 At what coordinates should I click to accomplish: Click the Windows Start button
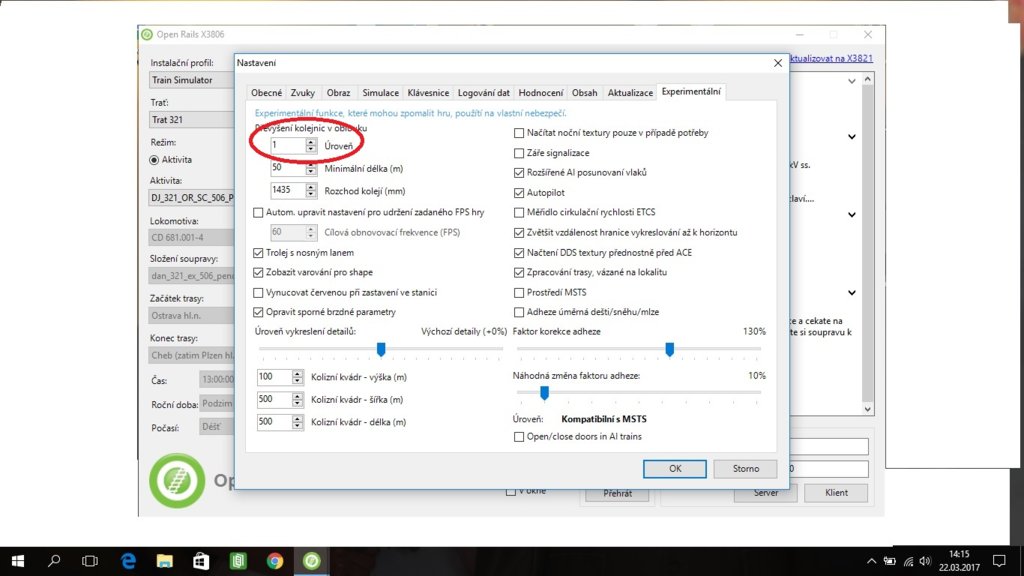[17, 561]
